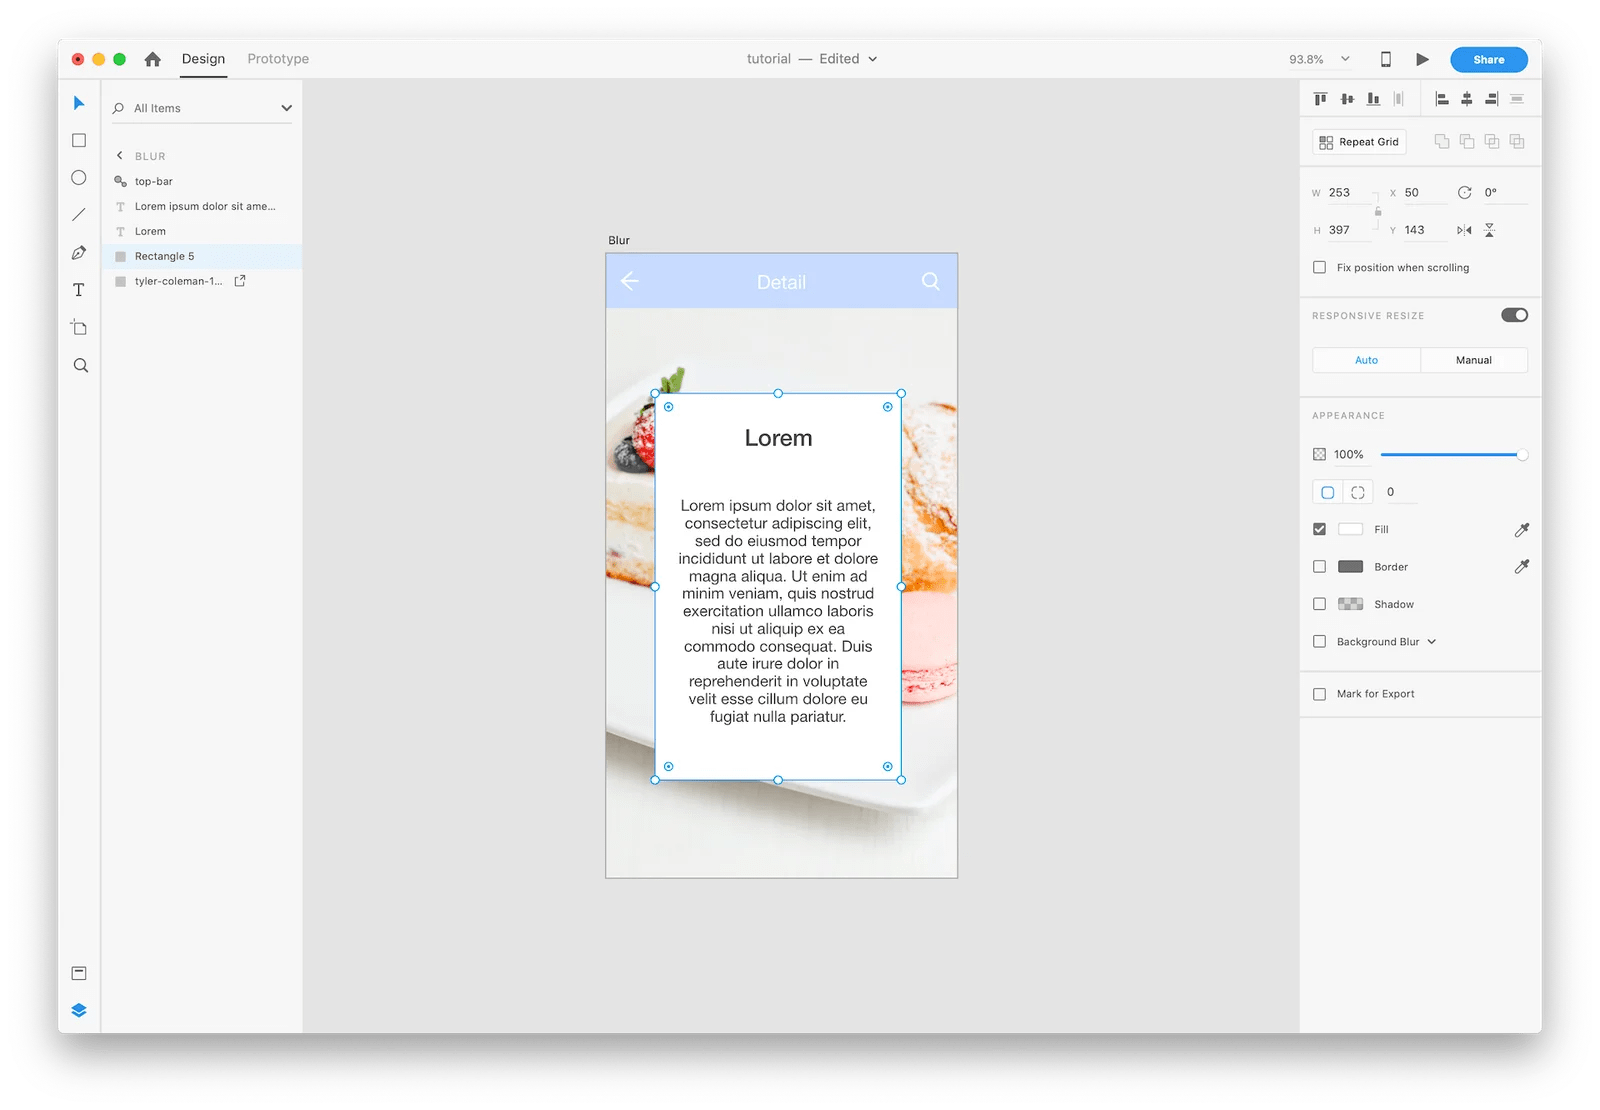Open the All Items filter dropdown

[287, 108]
